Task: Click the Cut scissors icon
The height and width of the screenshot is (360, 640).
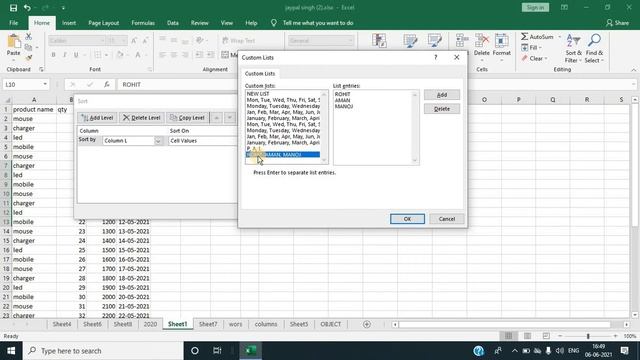Action: [29, 37]
